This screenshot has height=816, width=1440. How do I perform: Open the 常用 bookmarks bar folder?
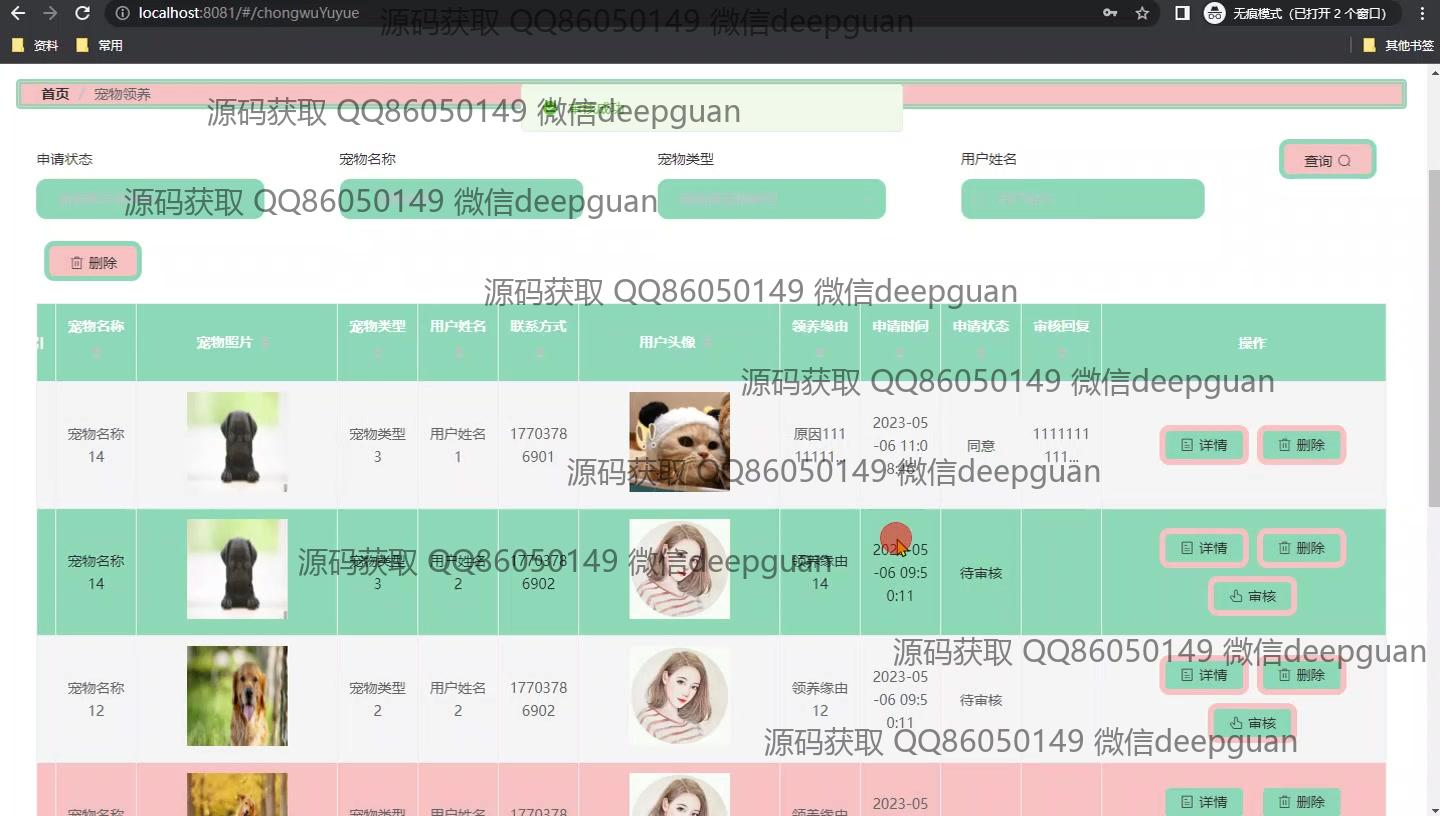point(100,45)
